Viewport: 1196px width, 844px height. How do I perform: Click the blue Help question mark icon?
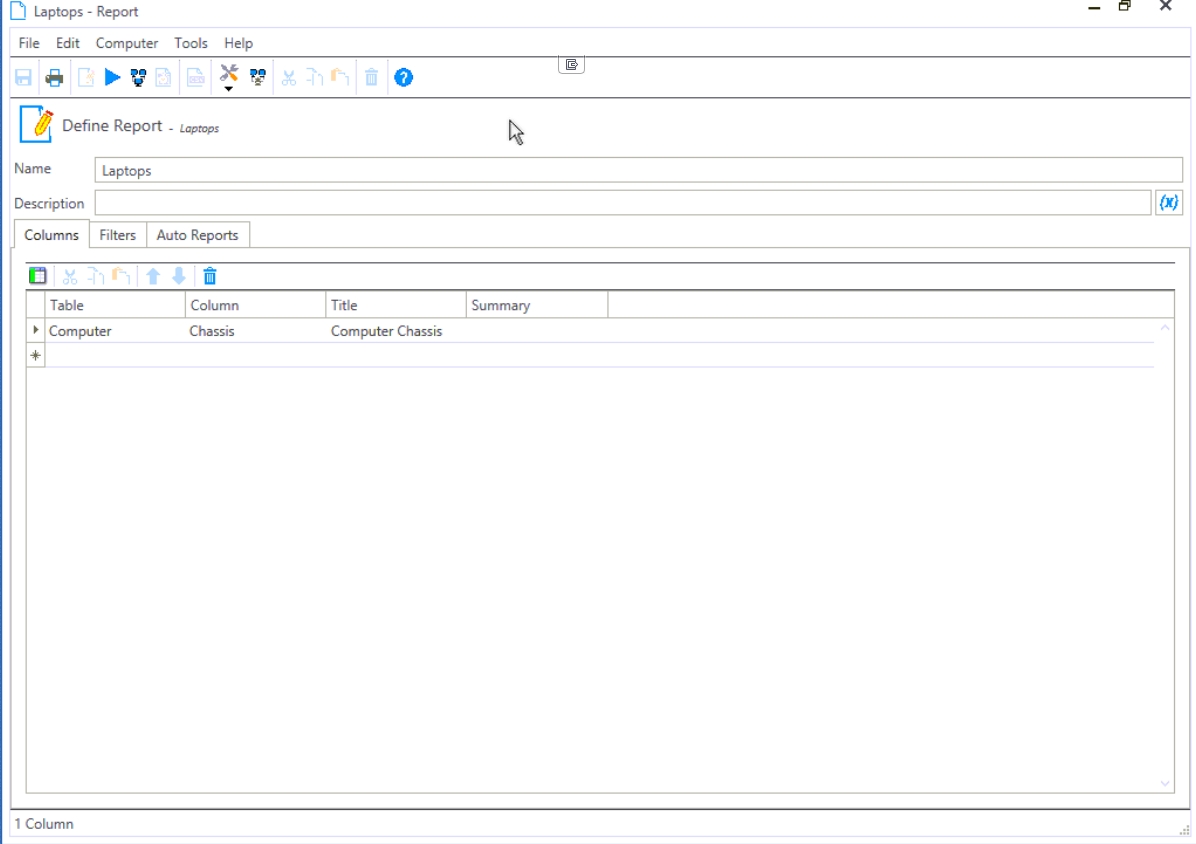click(x=403, y=78)
